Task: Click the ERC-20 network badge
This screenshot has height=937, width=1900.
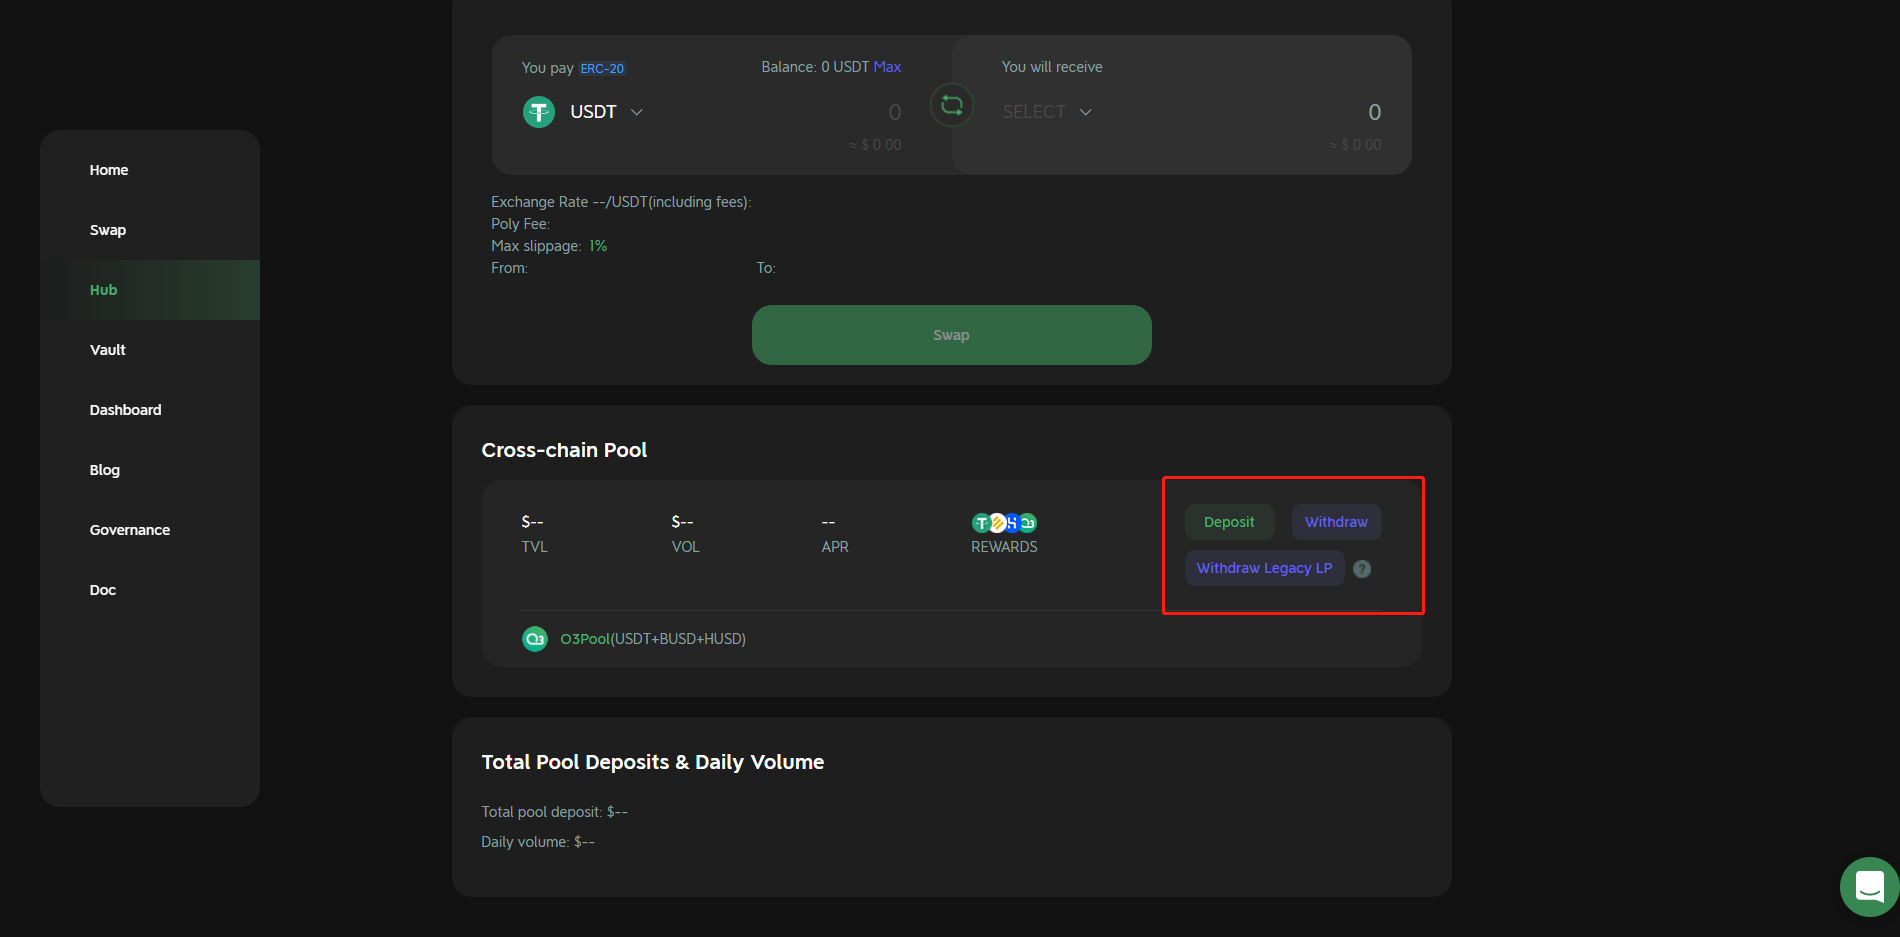Action: pos(602,69)
